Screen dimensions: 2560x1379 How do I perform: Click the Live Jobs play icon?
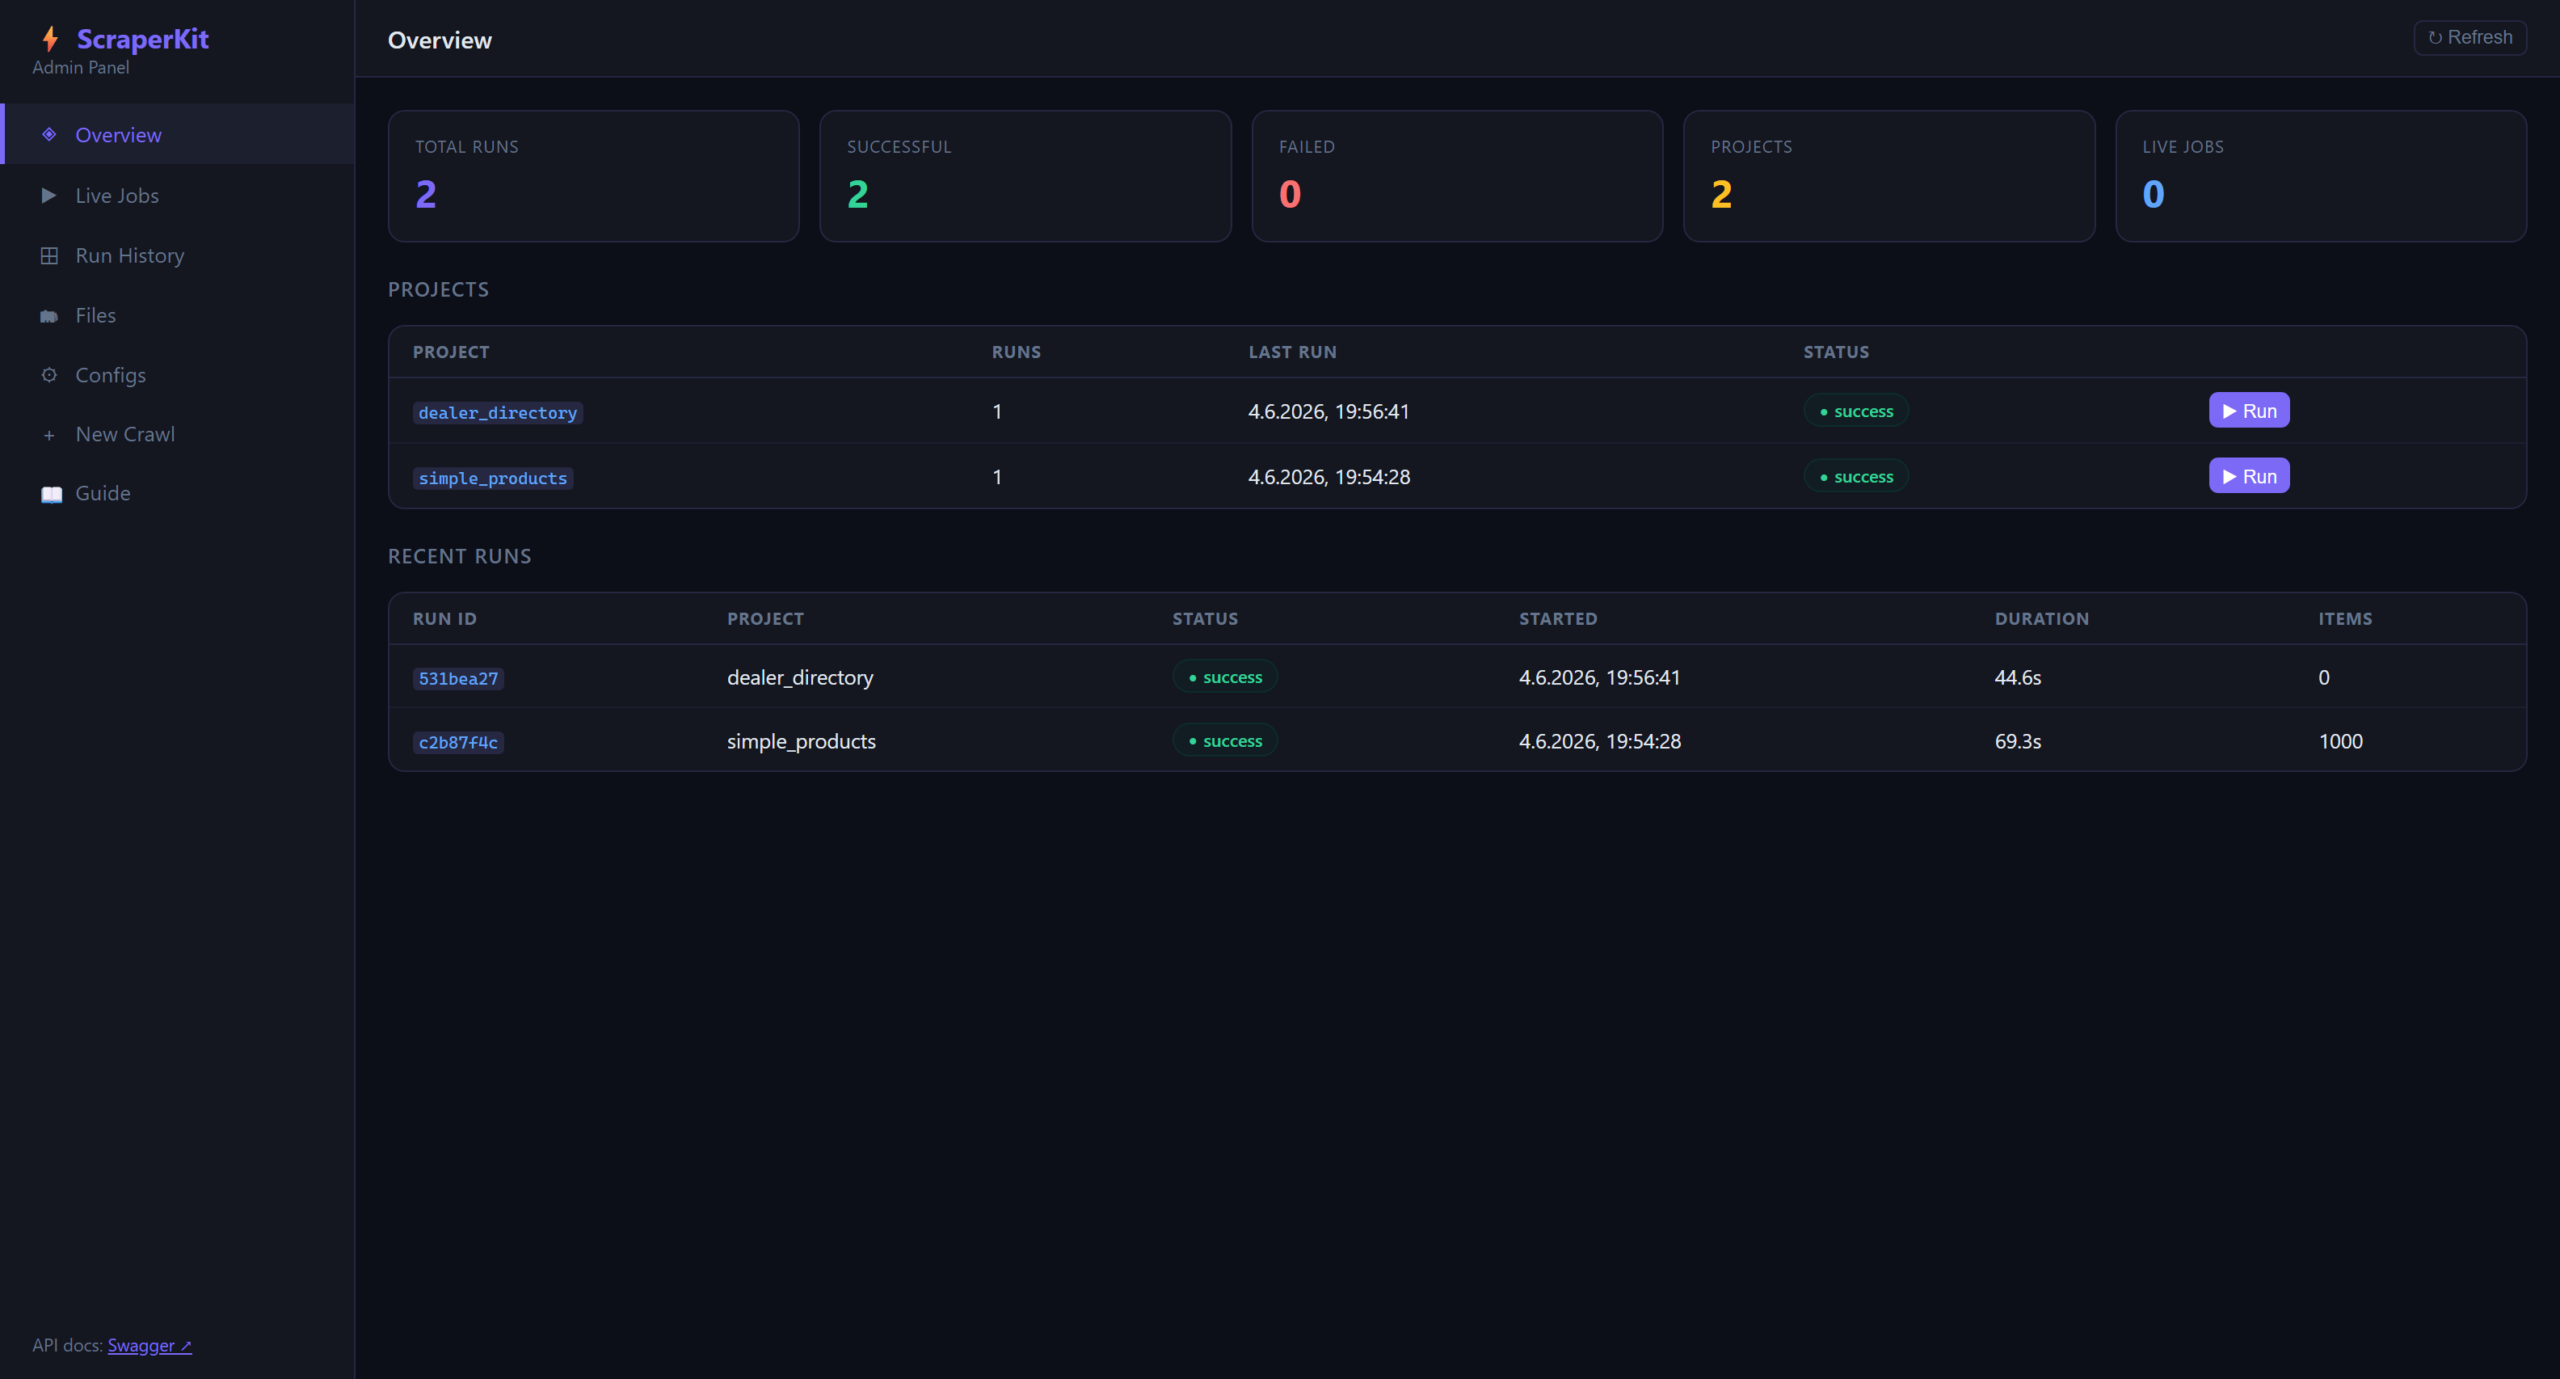49,195
